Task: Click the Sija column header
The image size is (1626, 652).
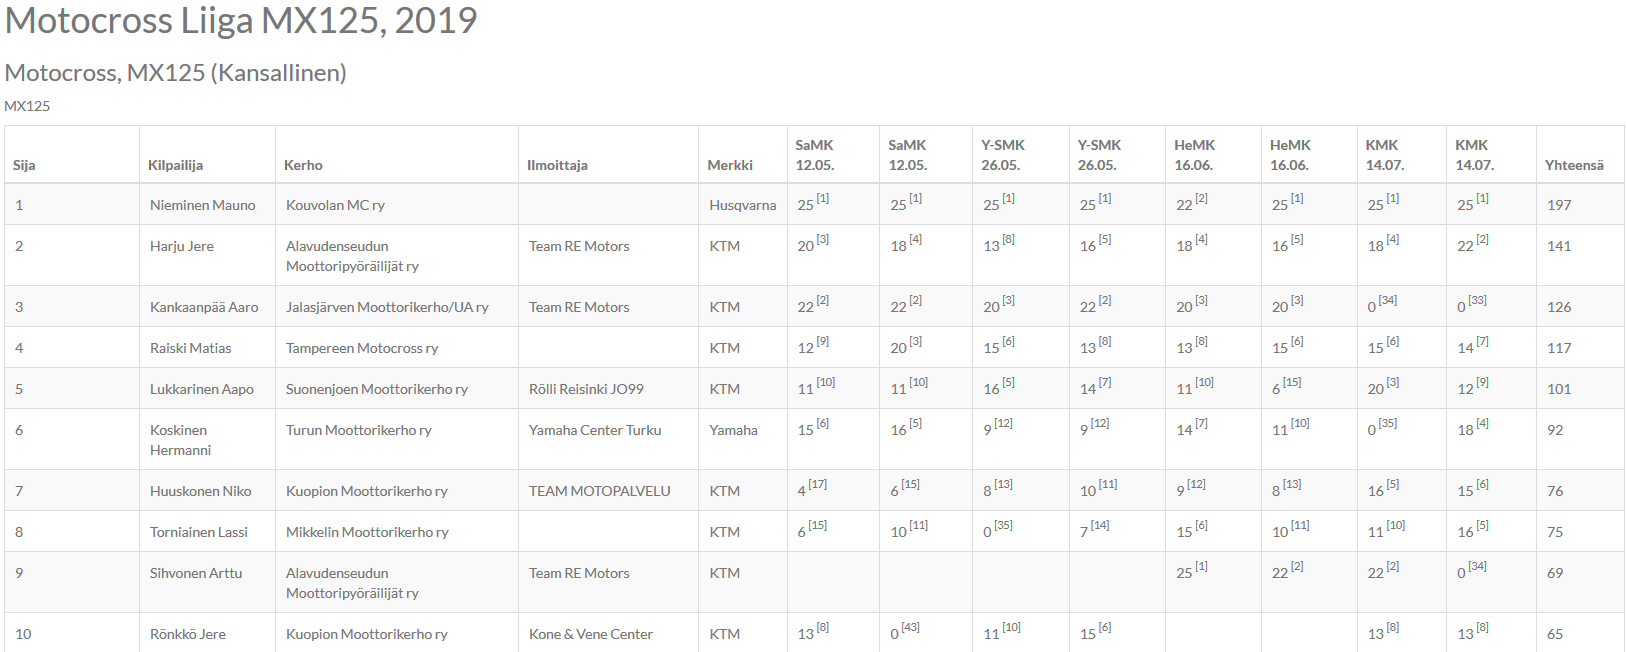Action: click(24, 165)
